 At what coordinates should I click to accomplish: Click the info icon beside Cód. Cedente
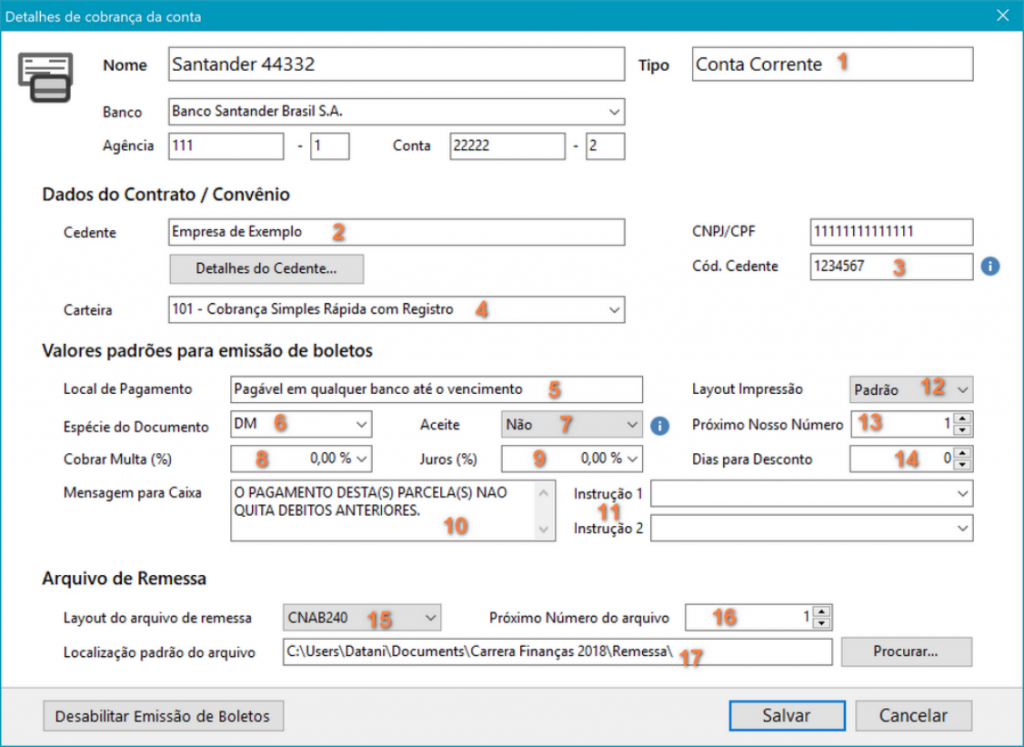point(990,267)
